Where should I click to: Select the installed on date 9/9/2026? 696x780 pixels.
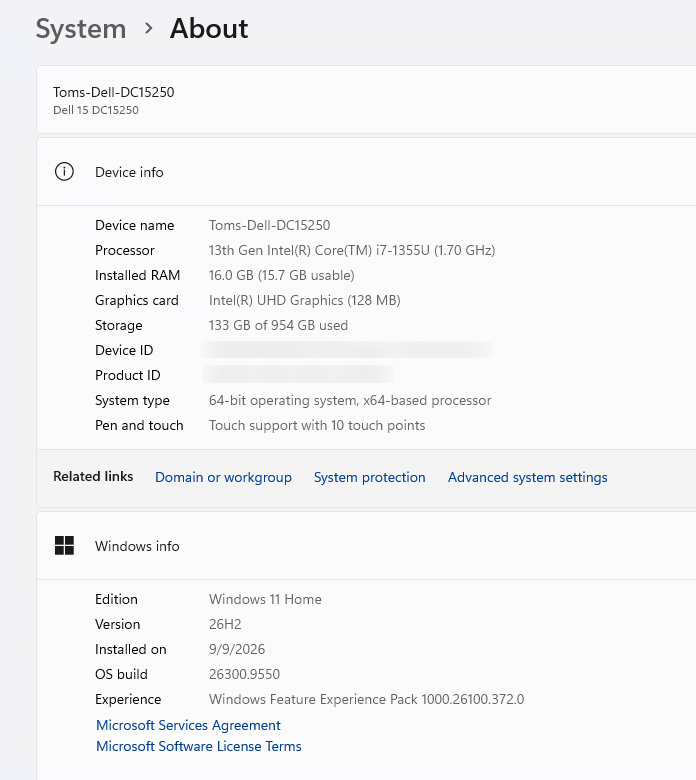(237, 649)
